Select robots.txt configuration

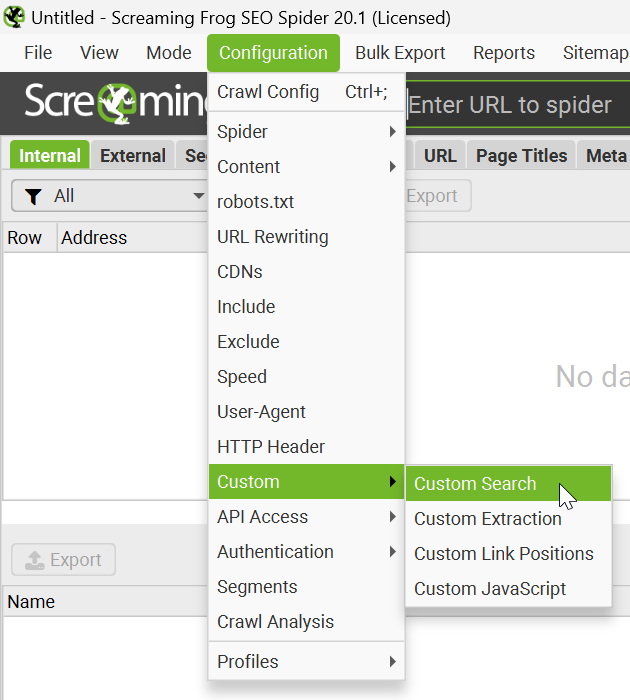[x=306, y=202]
